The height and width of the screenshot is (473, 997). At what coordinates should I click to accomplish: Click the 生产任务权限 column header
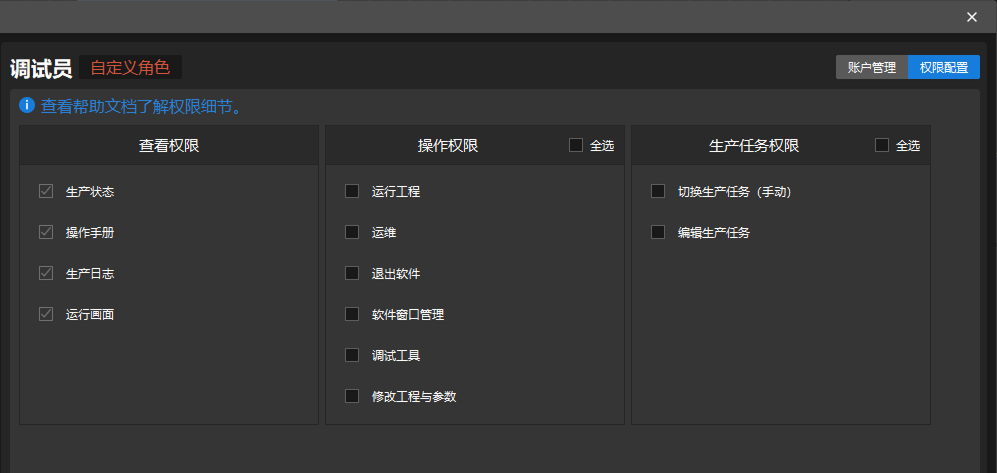tap(754, 146)
